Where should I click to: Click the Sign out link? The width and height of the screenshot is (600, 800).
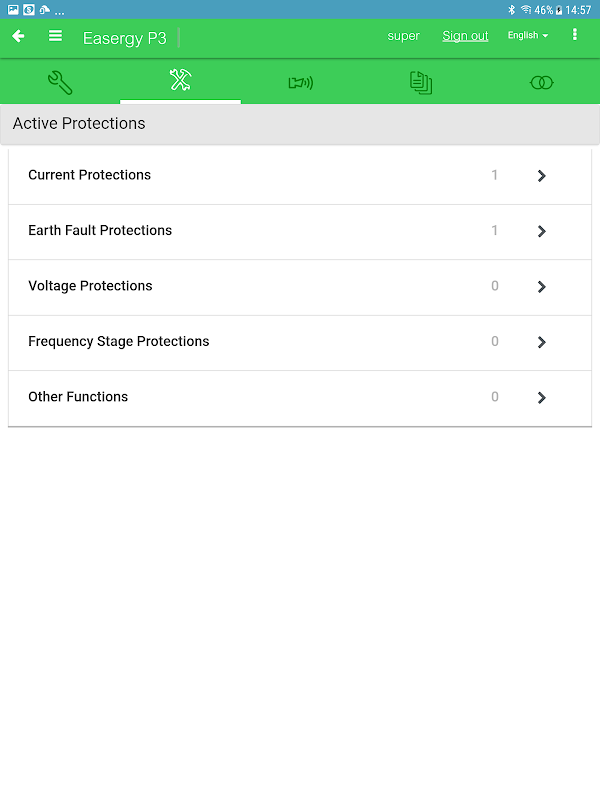point(465,36)
